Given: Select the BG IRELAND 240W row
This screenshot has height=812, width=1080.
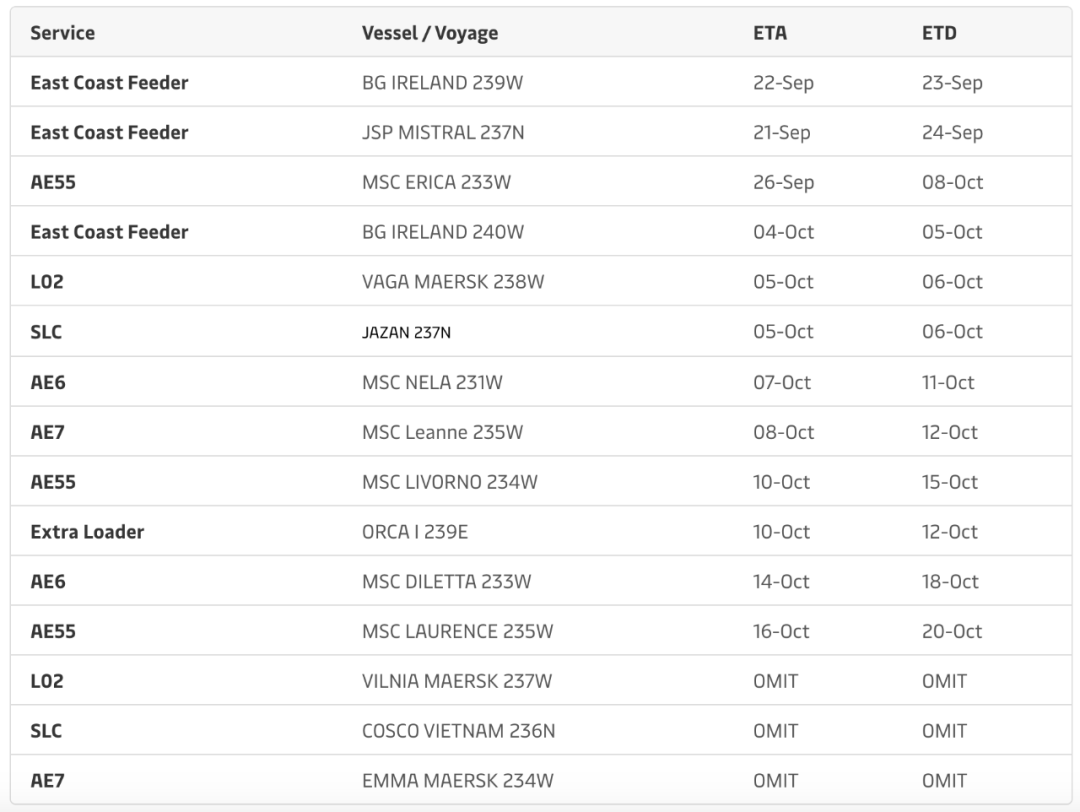Looking at the screenshot, I should click(442, 232).
